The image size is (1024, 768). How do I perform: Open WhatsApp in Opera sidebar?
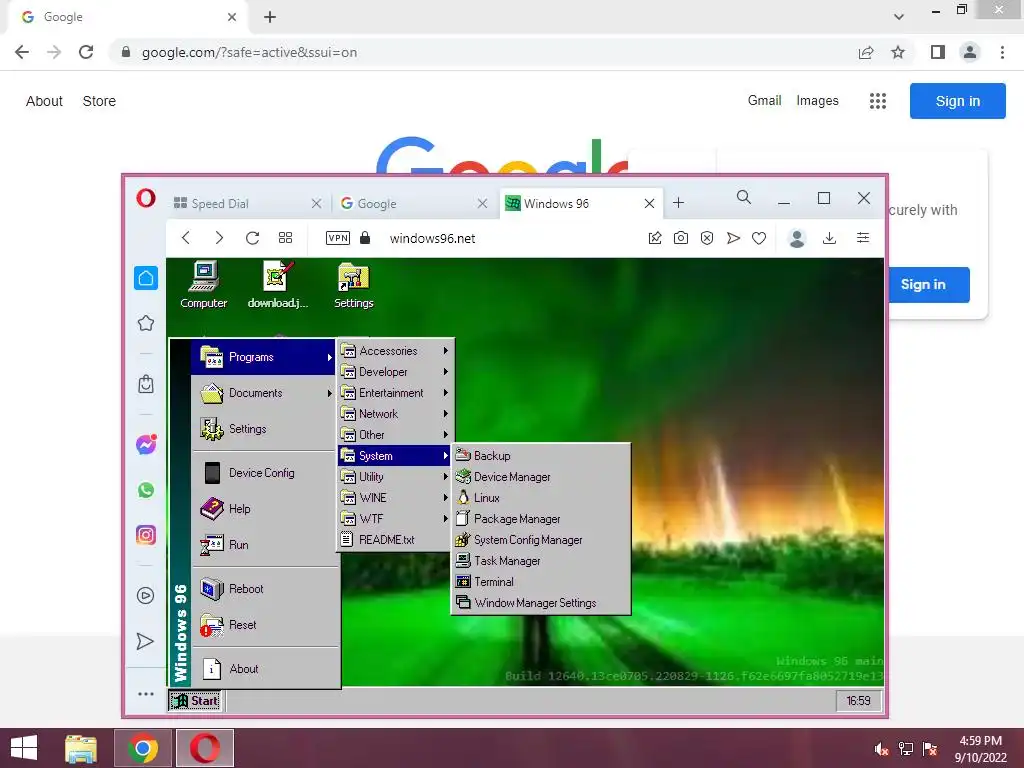[x=146, y=490]
